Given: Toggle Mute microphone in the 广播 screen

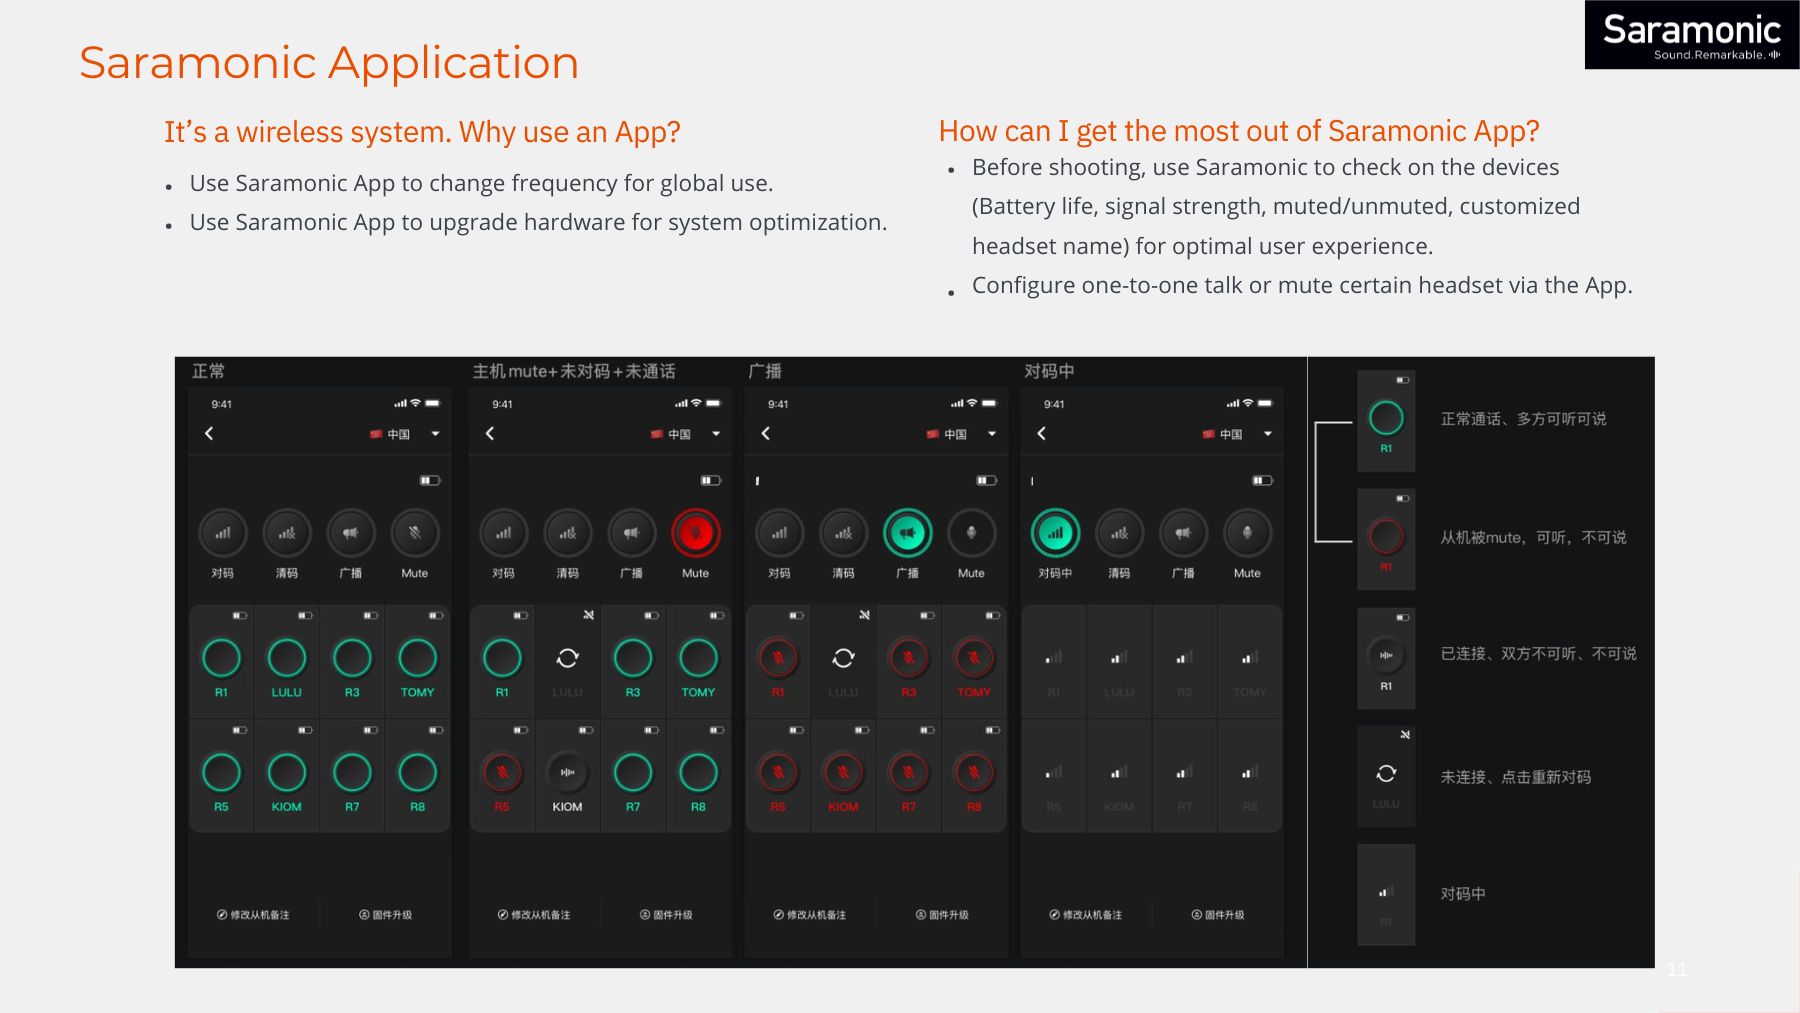Looking at the screenshot, I should (971, 533).
